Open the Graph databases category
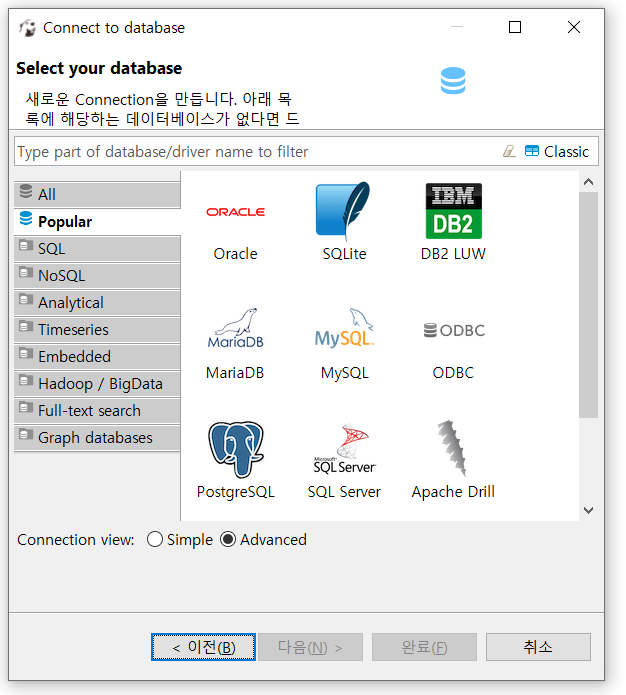 point(97,438)
